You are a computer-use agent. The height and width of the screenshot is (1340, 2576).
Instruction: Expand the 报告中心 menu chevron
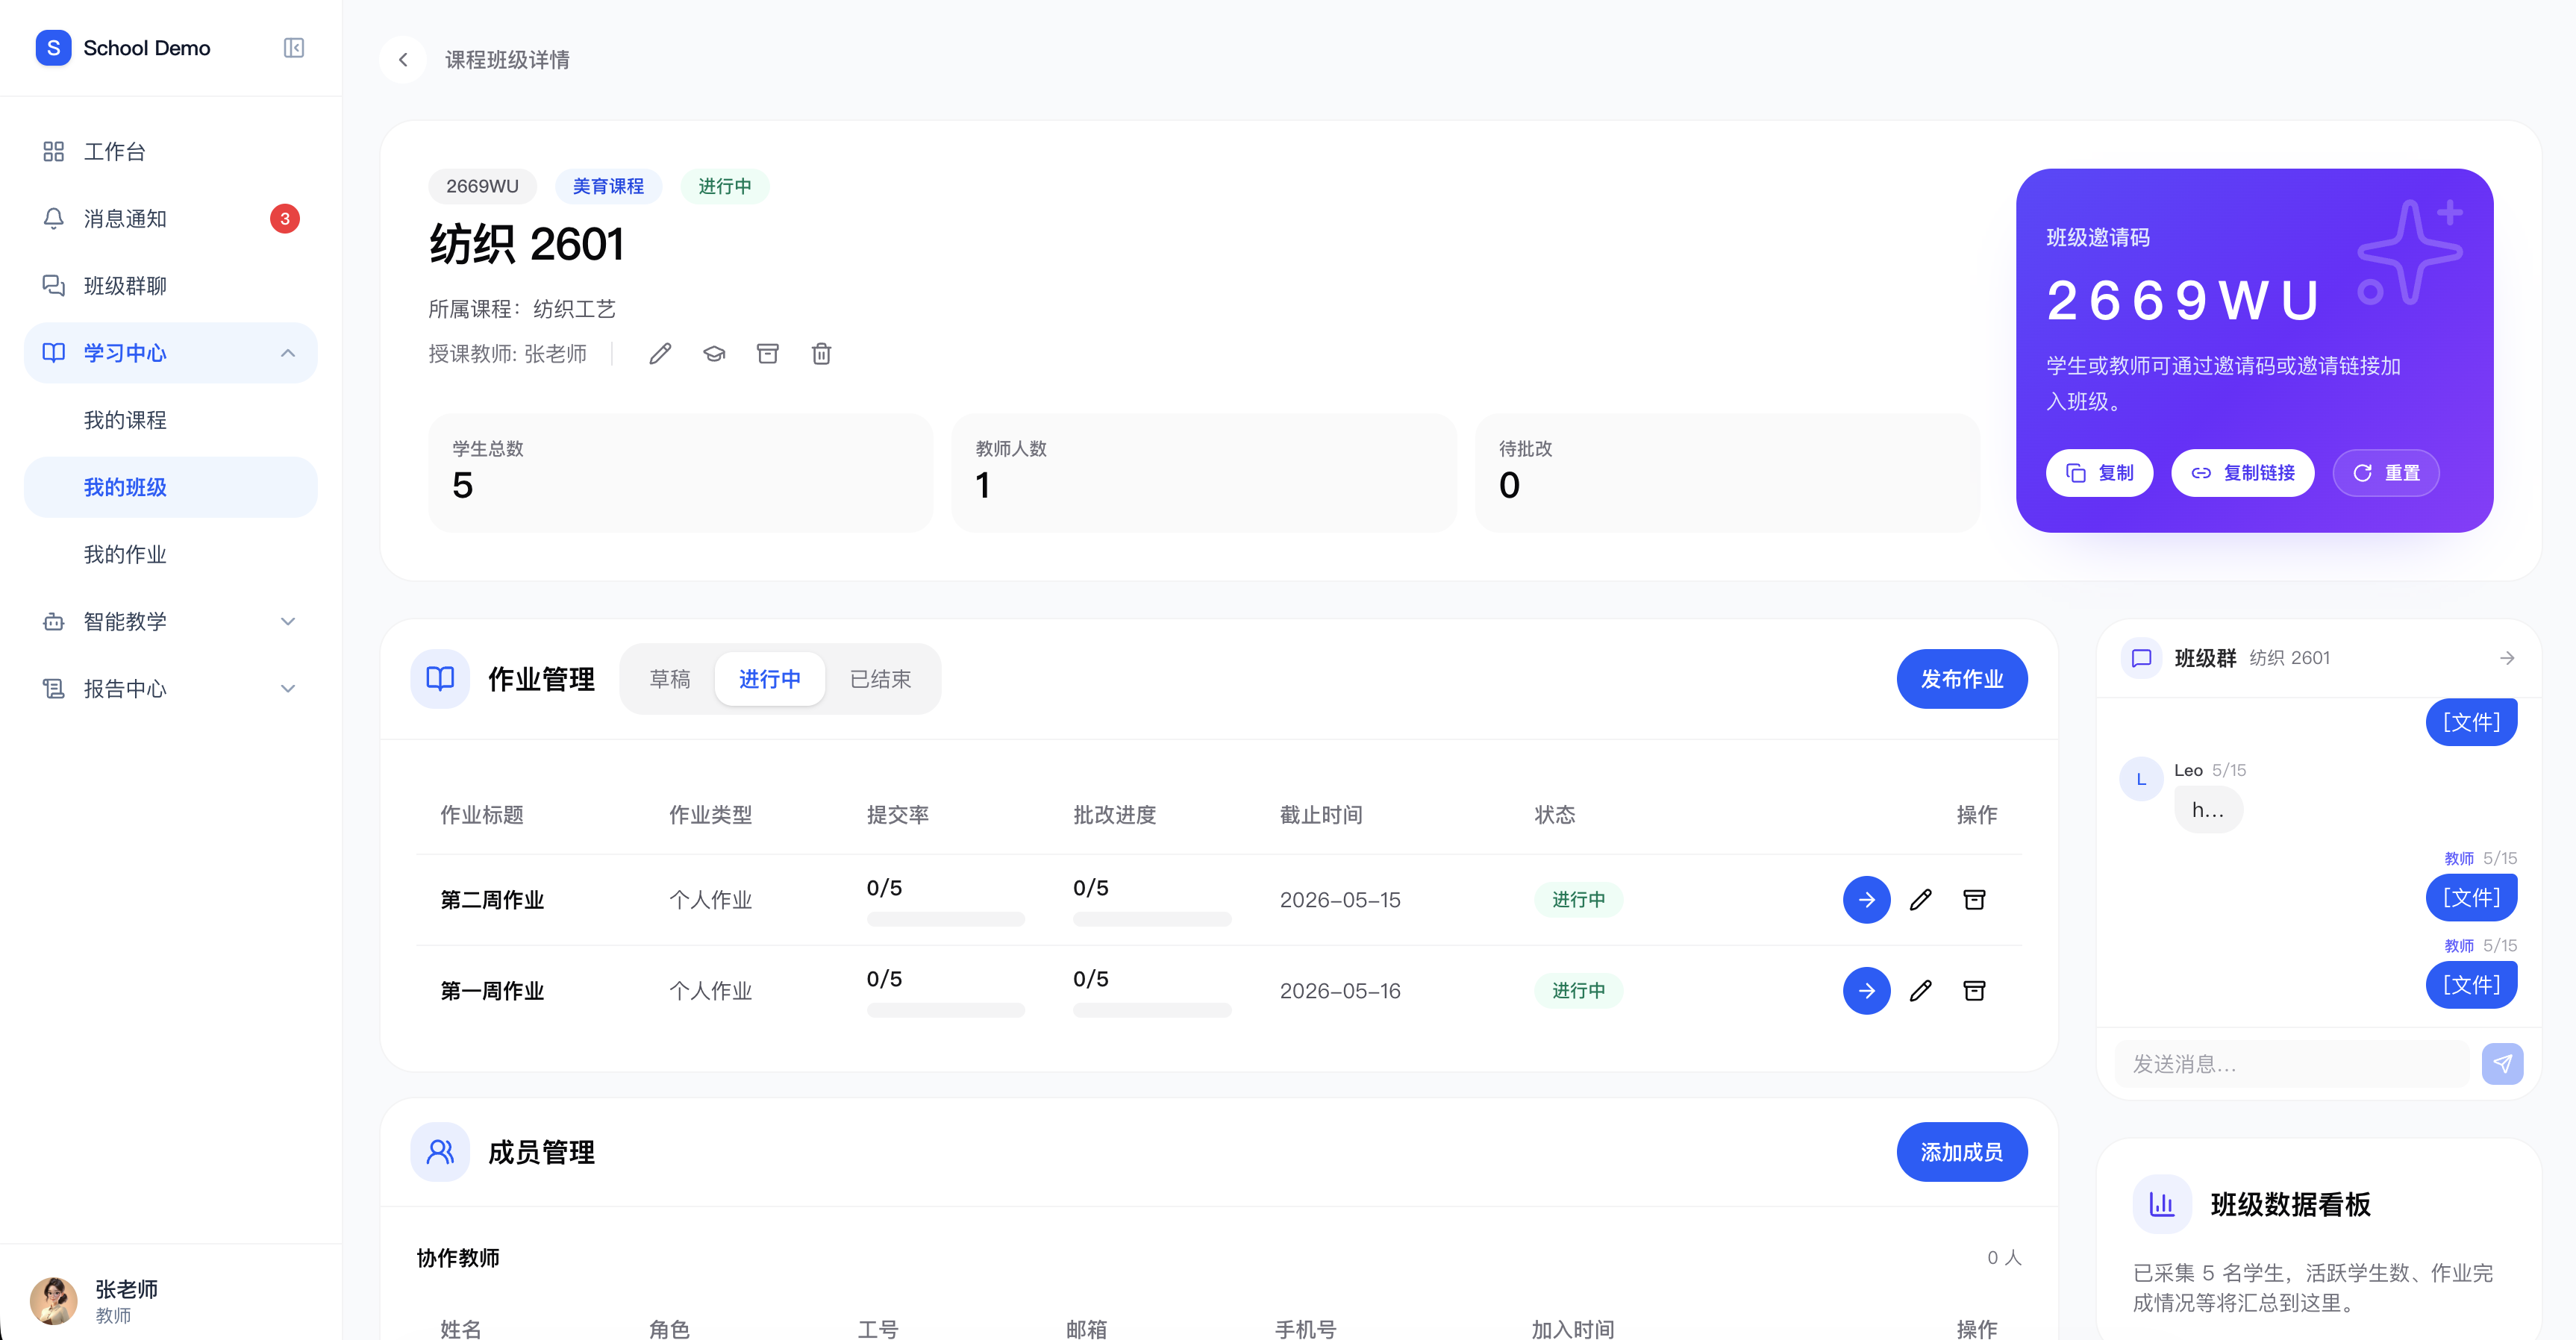[x=288, y=688]
